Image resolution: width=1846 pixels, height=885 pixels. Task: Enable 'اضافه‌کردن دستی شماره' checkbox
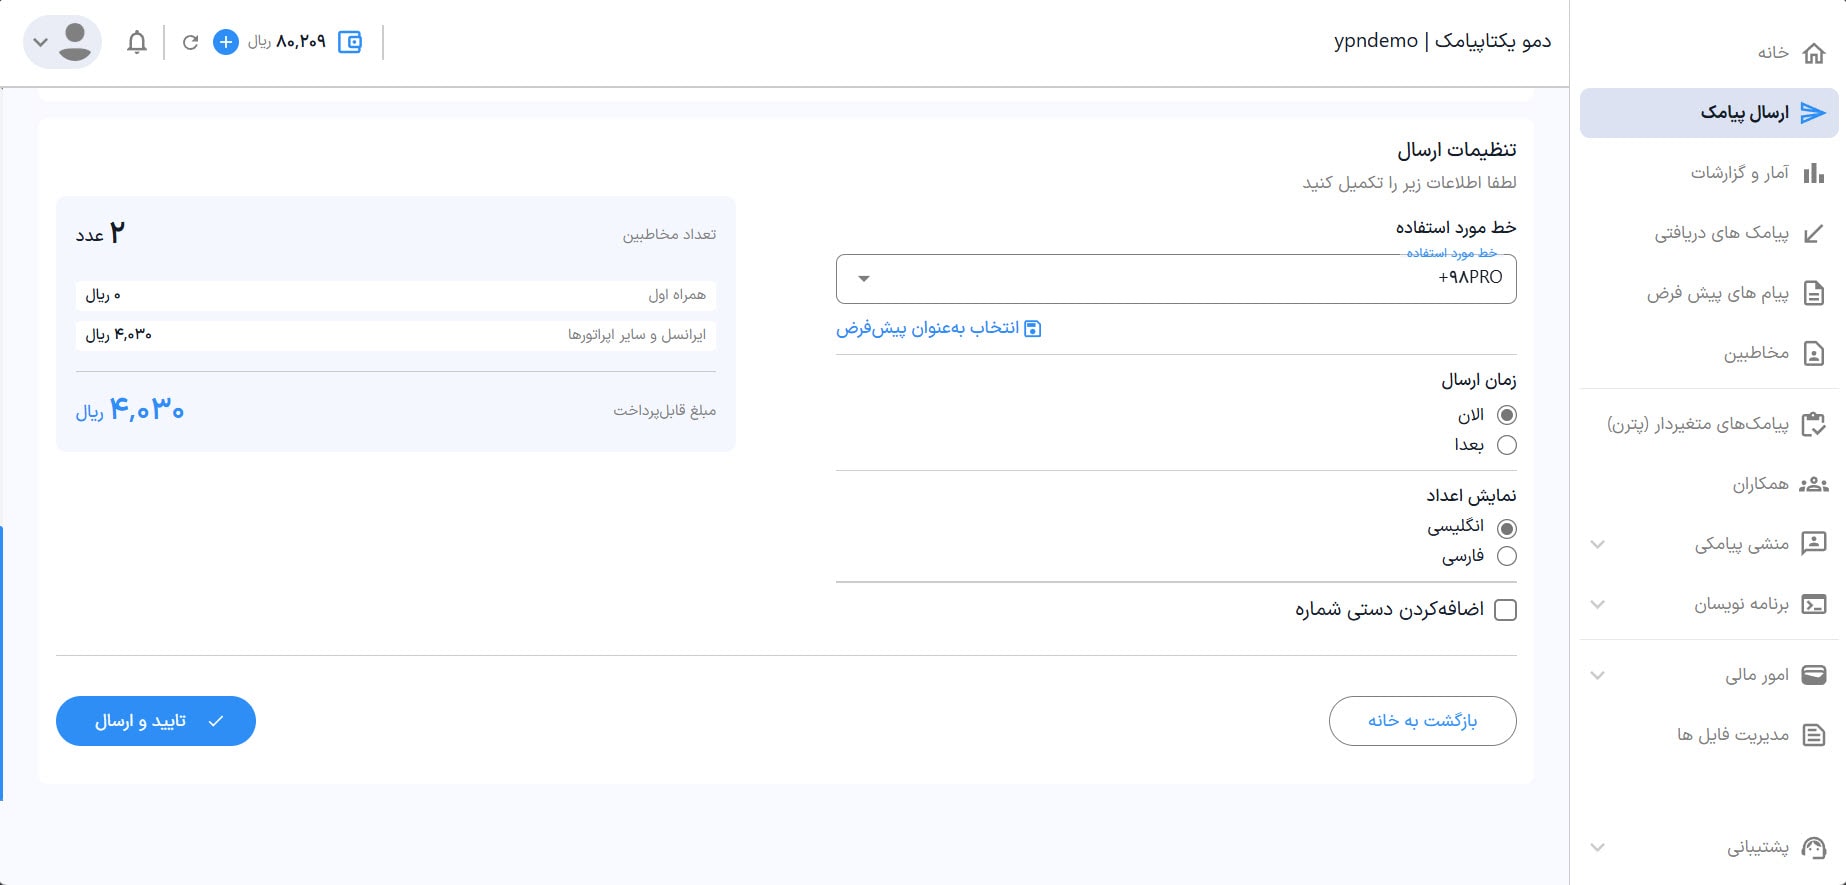[1505, 610]
